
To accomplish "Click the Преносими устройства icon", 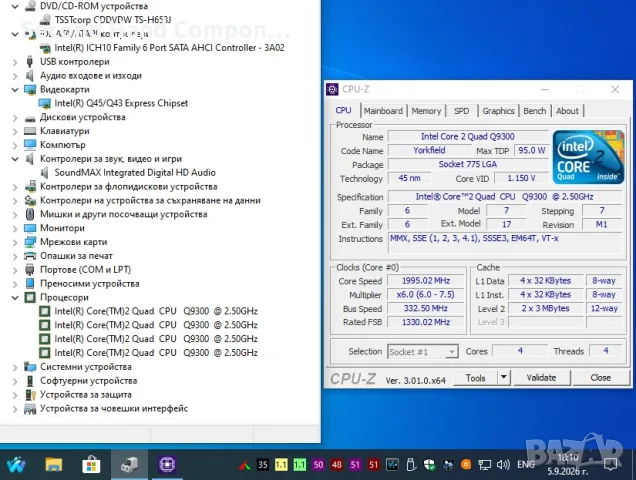I will pos(30,284).
